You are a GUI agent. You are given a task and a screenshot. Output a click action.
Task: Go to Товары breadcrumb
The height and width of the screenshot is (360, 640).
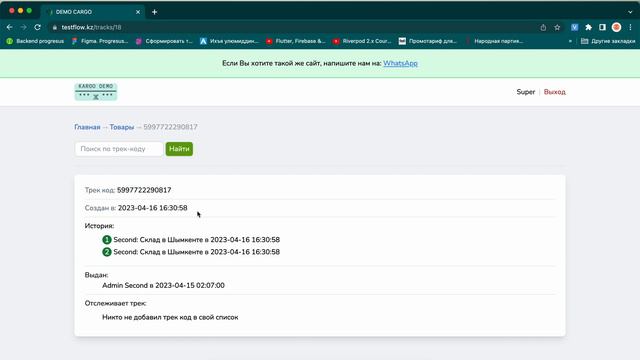click(x=122, y=127)
